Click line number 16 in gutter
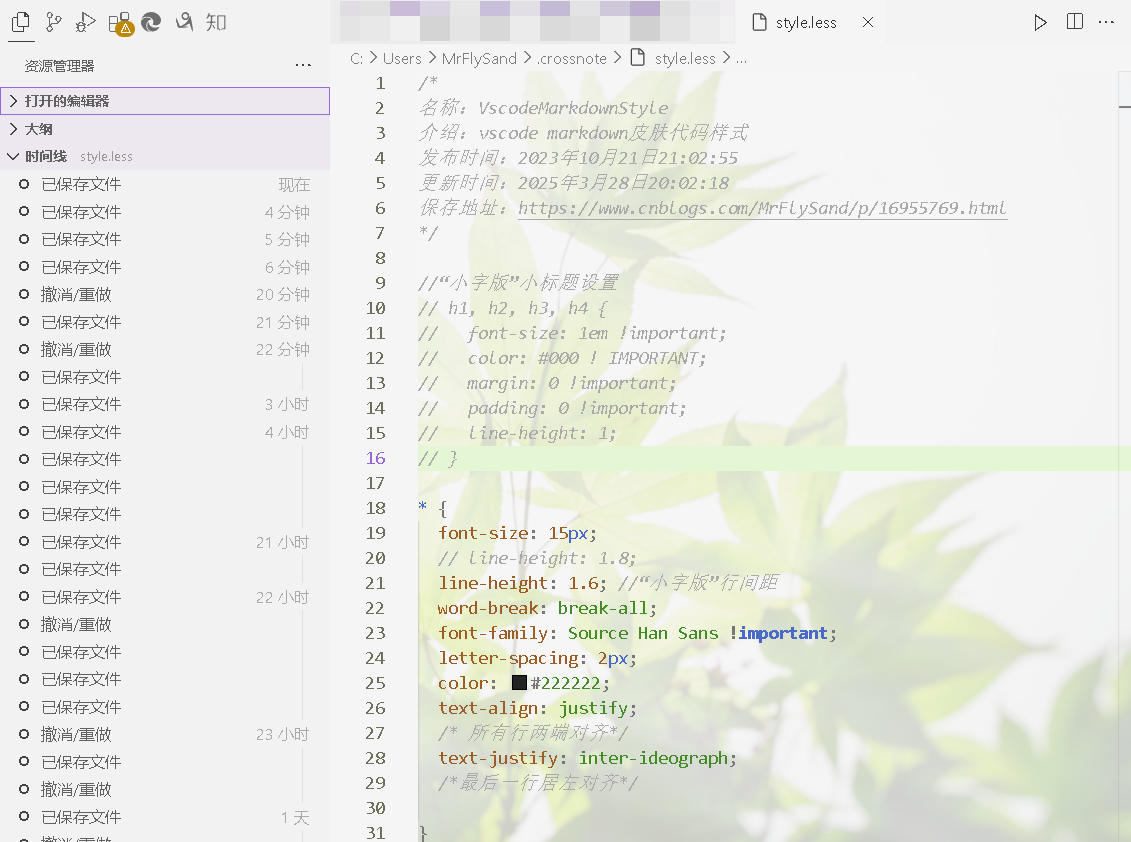This screenshot has width=1131, height=842. click(x=375, y=458)
